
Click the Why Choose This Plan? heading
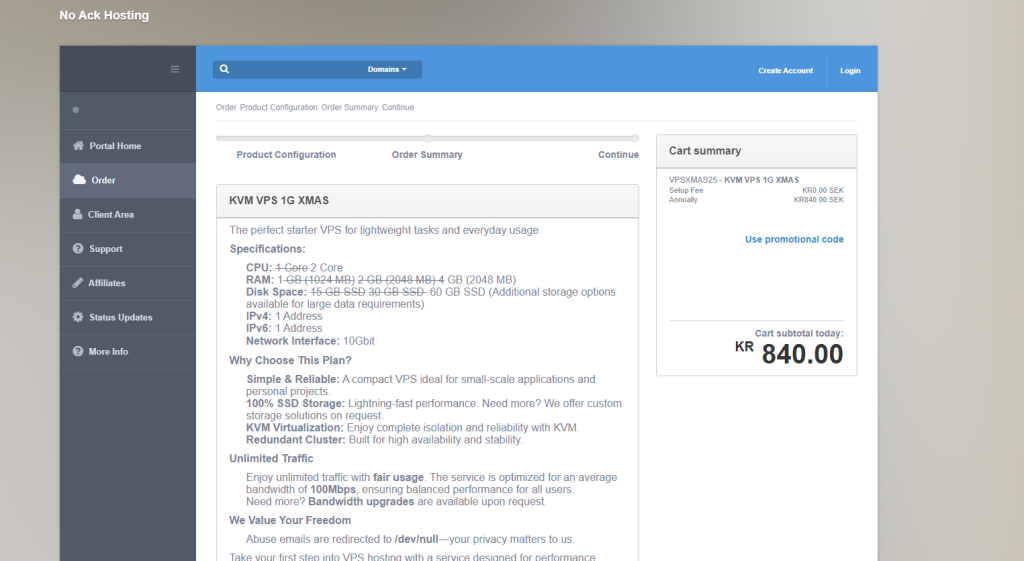[x=290, y=361]
